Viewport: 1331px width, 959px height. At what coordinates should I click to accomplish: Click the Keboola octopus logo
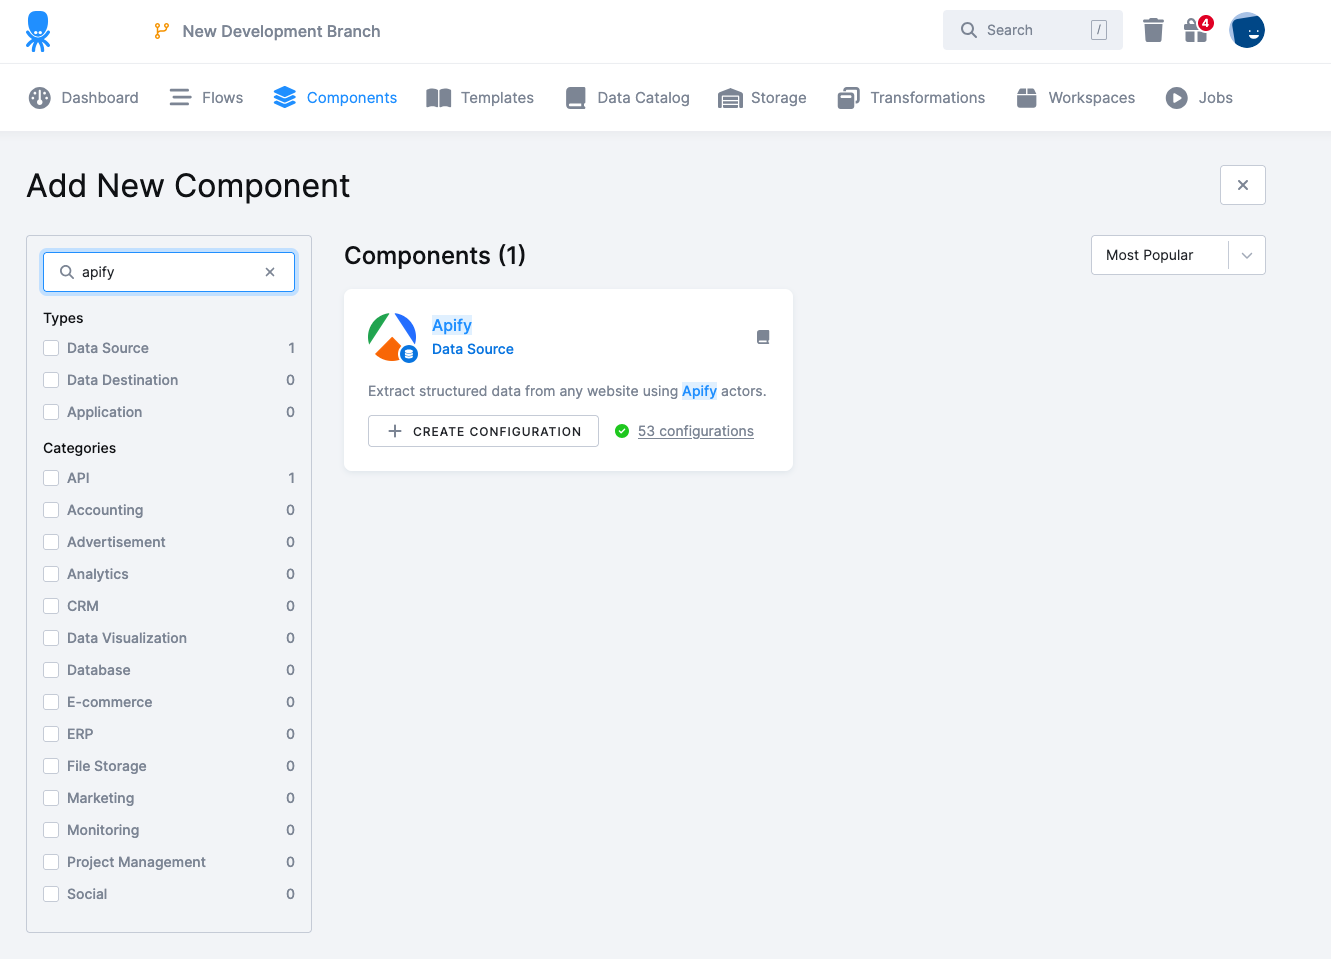pos(38,30)
